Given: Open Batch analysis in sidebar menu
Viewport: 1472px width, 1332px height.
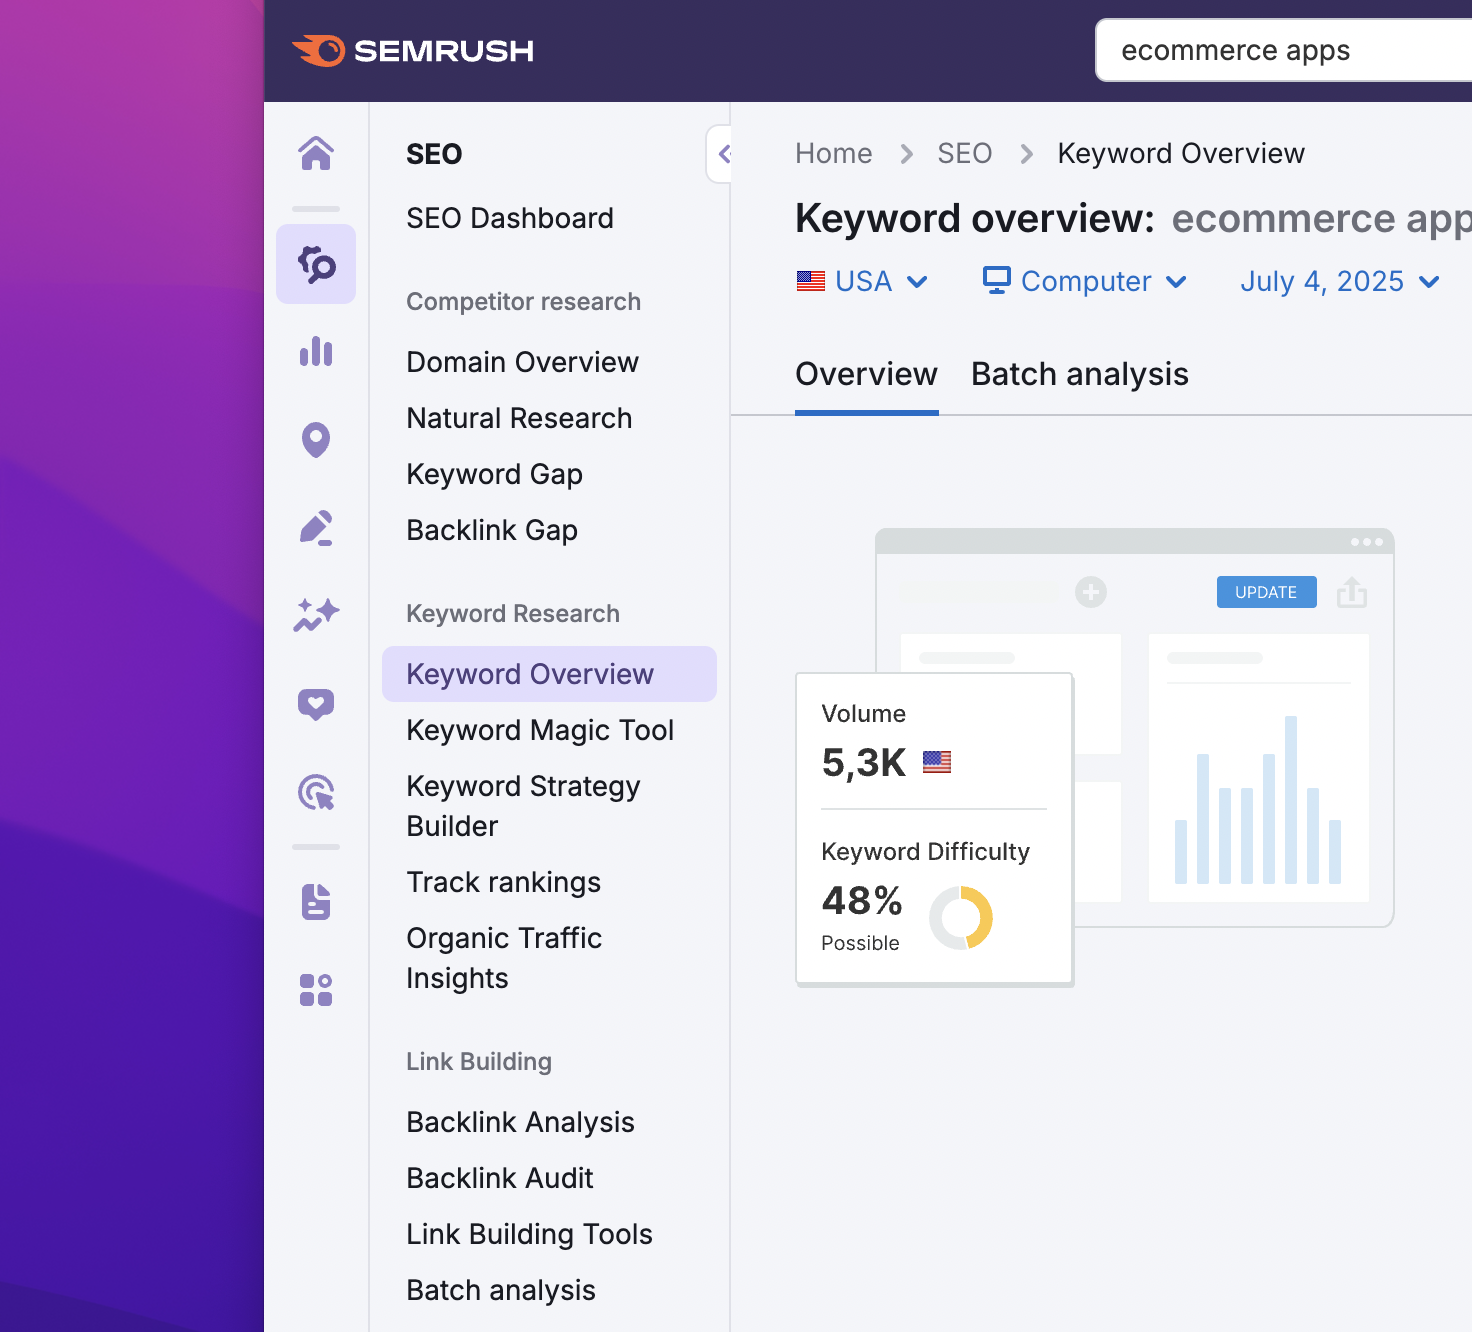Looking at the screenshot, I should pos(501,1290).
